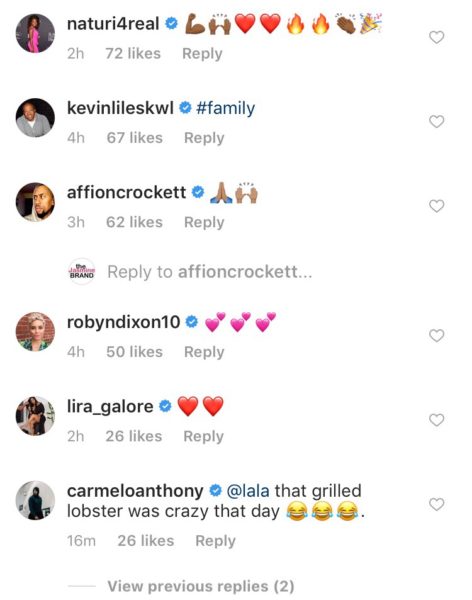Tap theJasmineBRAND avatar beside reply field
Image resolution: width=472 pixels, height=600 pixels.
tap(82, 271)
